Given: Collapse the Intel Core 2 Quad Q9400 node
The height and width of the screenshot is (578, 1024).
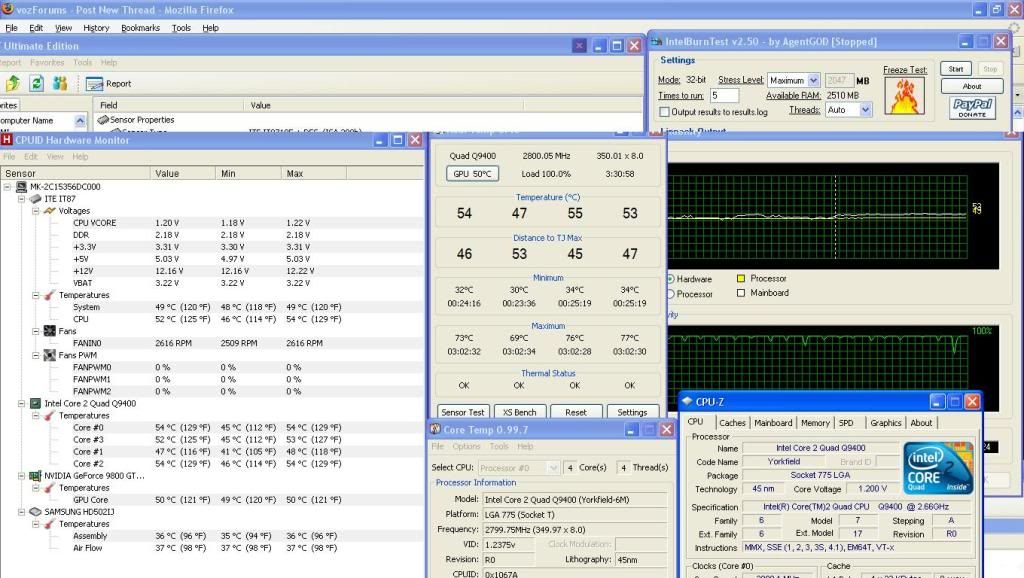Looking at the screenshot, I should point(22,404).
